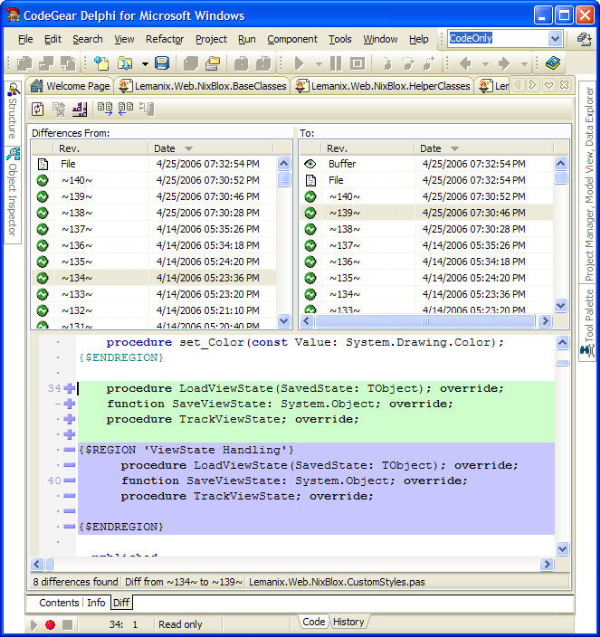Click the go to next difference icon
This screenshot has width=600, height=637.
pyautogui.click(x=104, y=109)
